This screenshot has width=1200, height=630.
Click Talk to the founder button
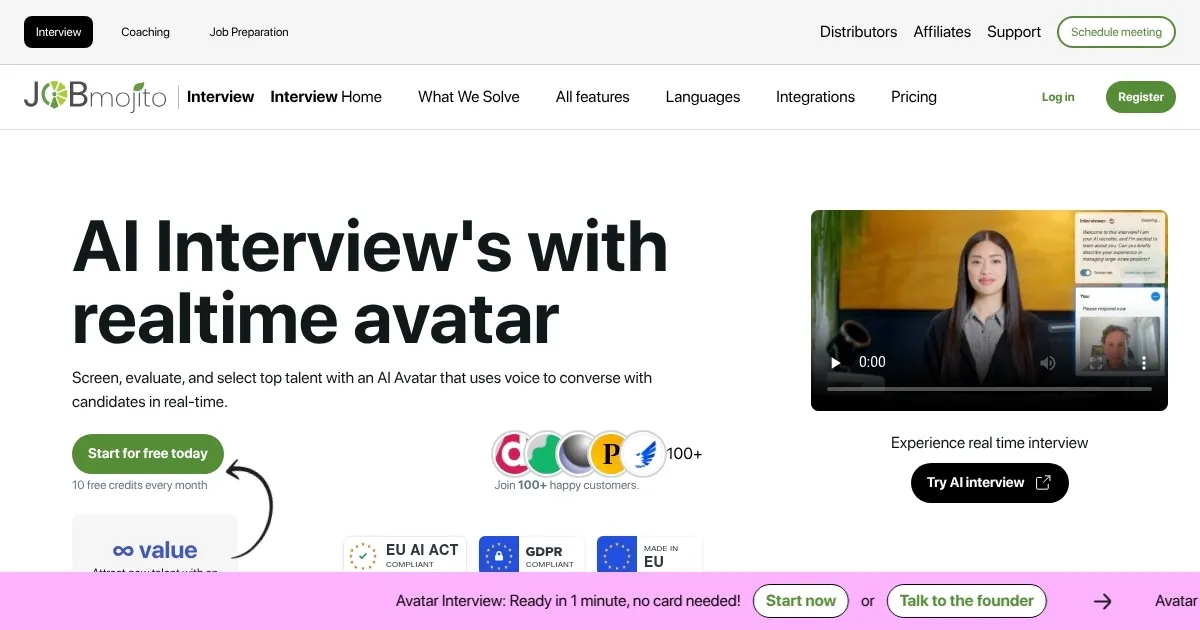click(966, 601)
